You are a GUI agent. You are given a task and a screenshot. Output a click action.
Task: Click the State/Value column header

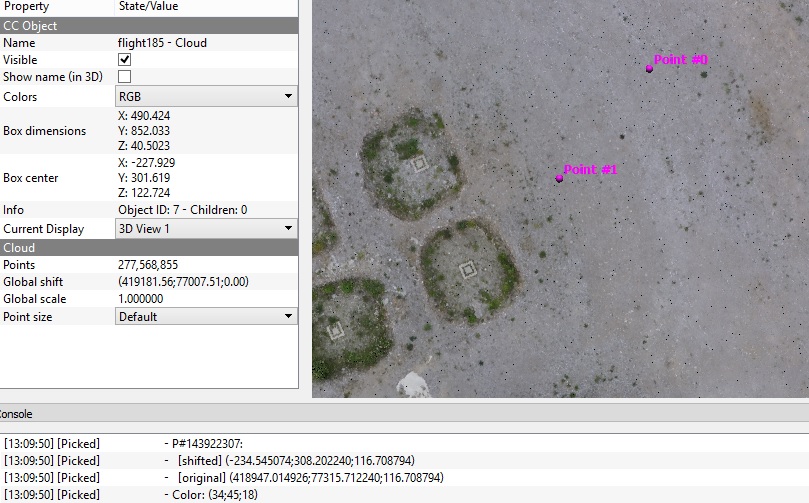150,7
